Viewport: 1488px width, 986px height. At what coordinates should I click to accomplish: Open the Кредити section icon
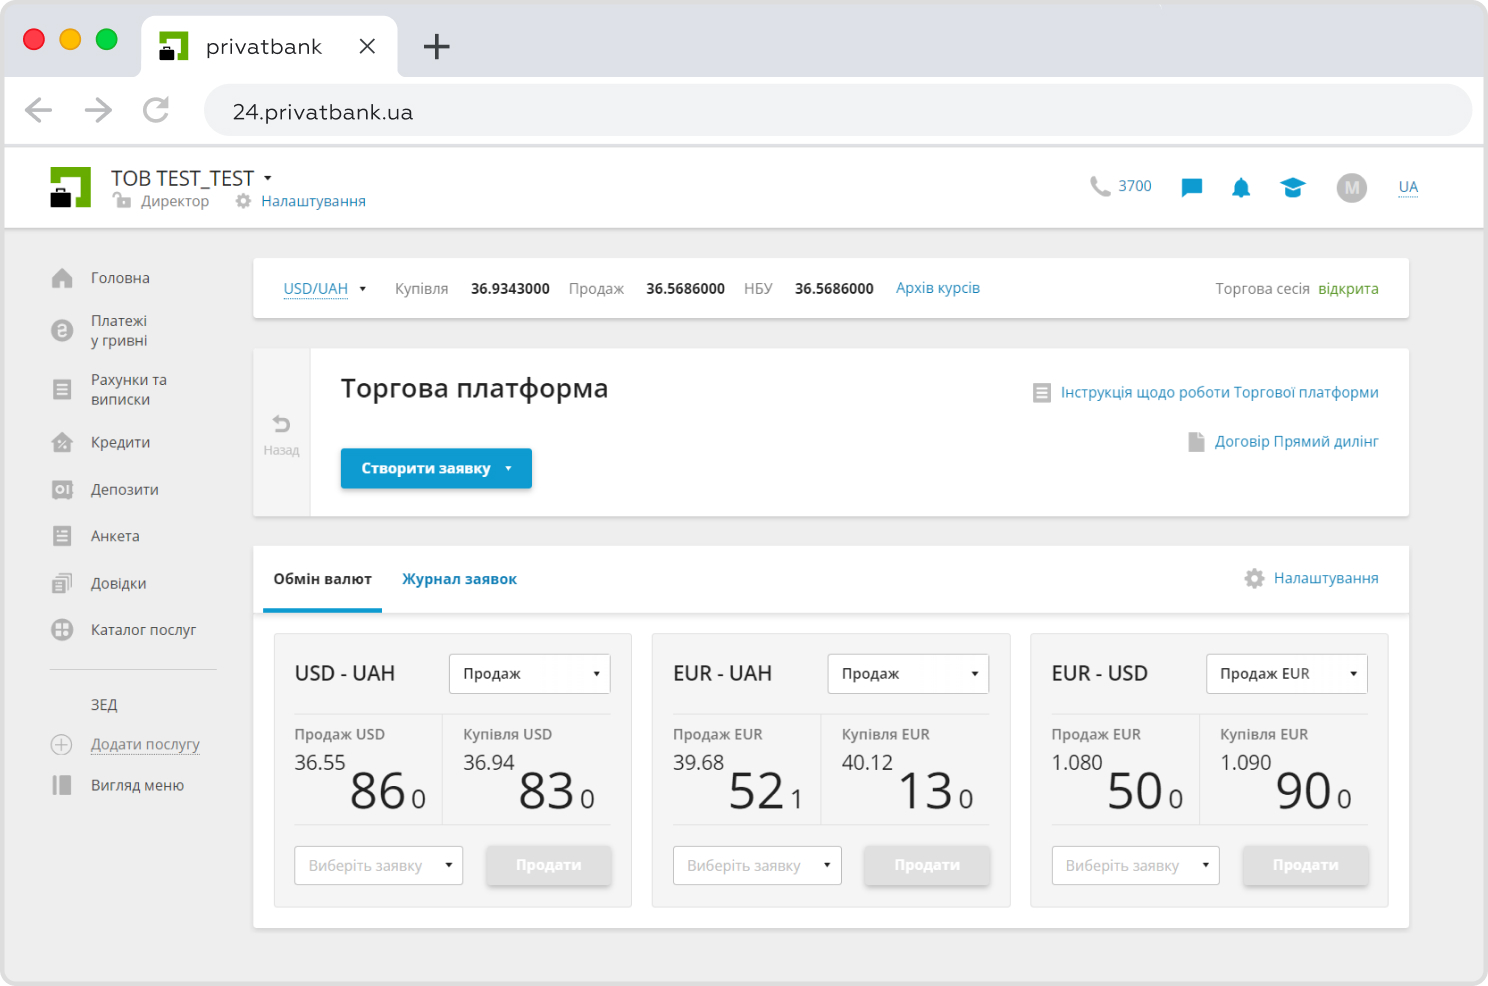point(62,442)
